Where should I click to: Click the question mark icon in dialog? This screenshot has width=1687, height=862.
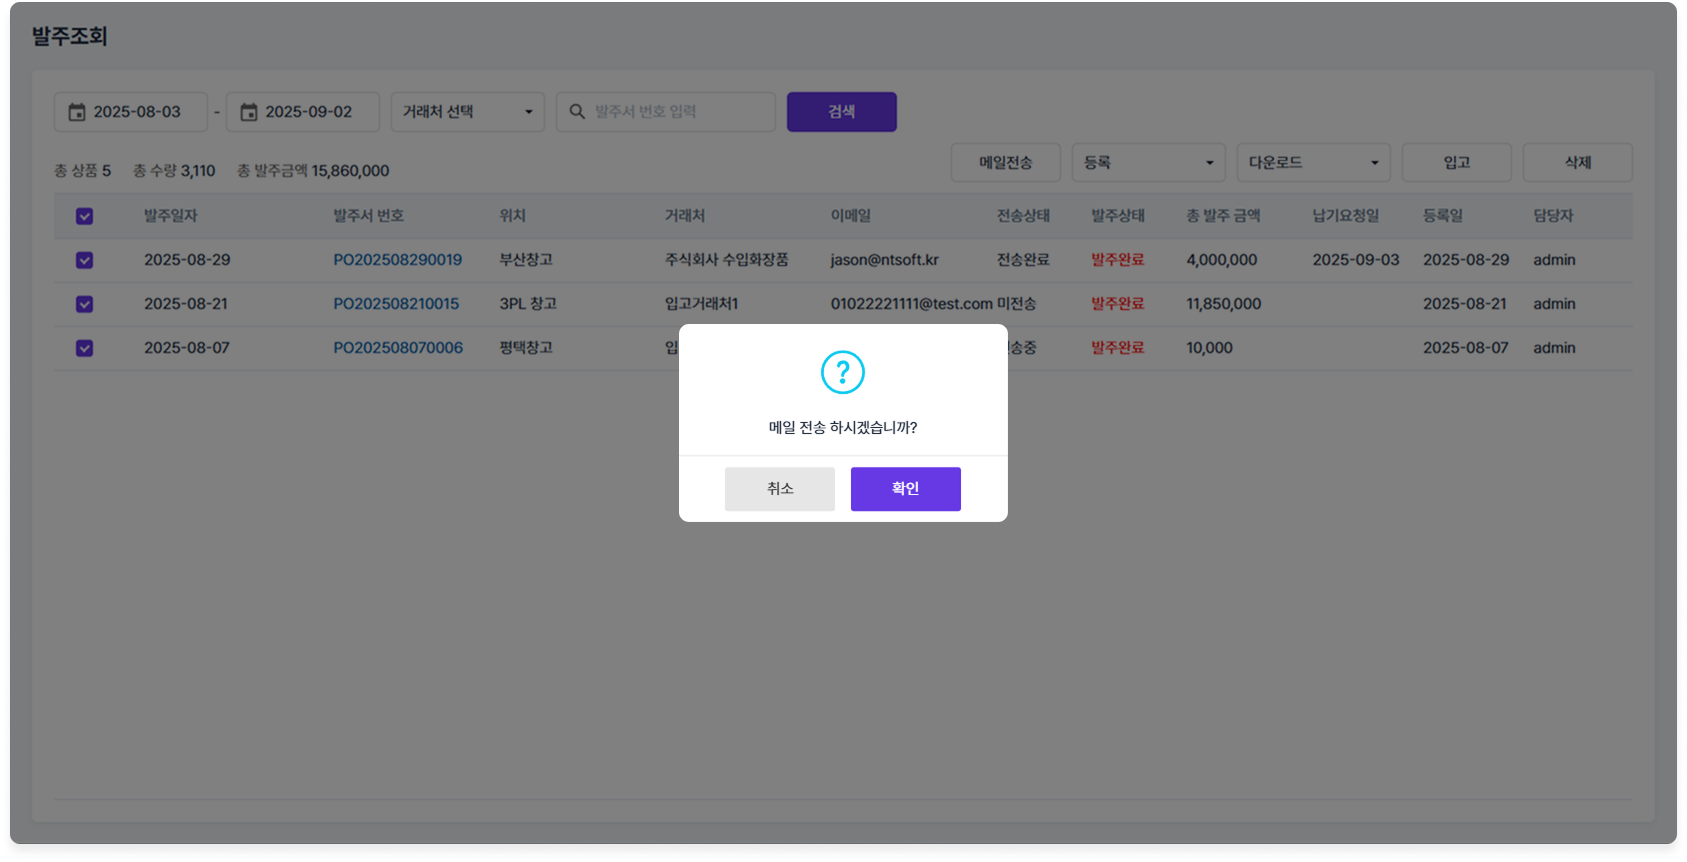tap(843, 372)
